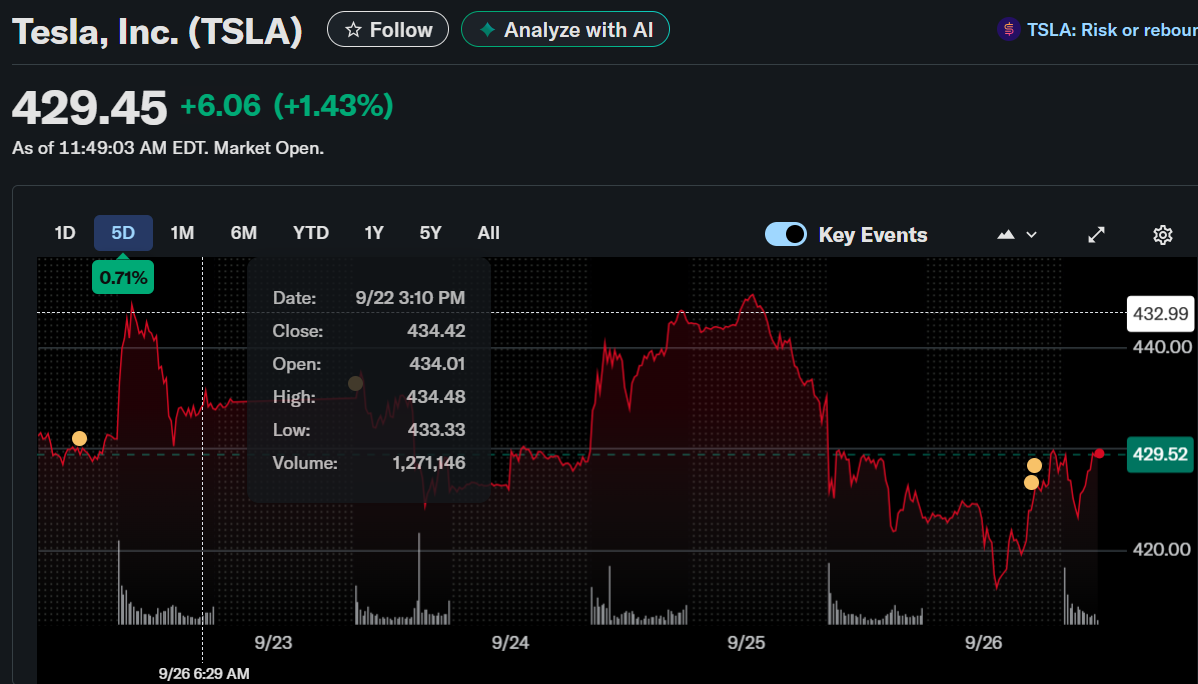The image size is (1198, 684).
Task: Click the 0.71% change badge
Action: click(x=123, y=277)
